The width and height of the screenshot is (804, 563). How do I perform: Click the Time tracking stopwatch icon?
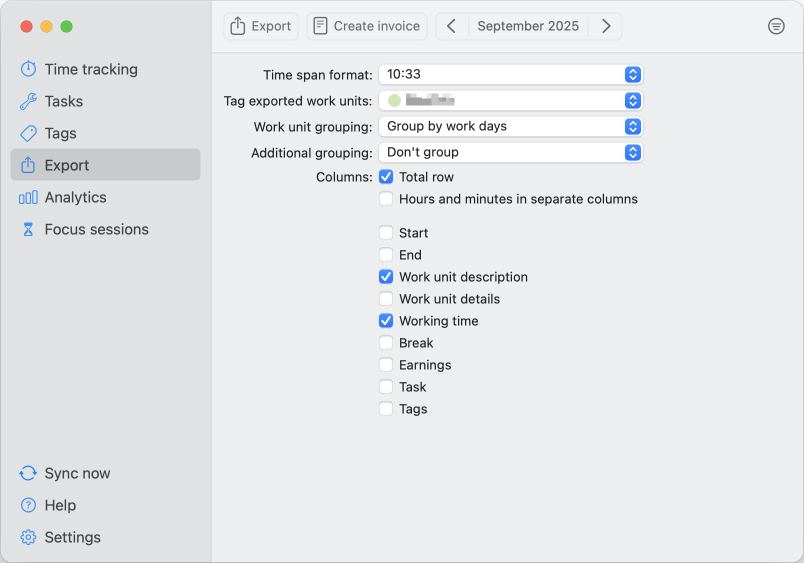[x=28, y=69]
